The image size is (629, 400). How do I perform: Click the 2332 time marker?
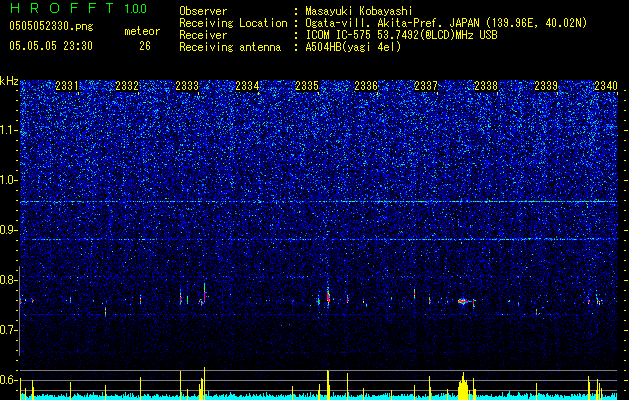(x=127, y=85)
